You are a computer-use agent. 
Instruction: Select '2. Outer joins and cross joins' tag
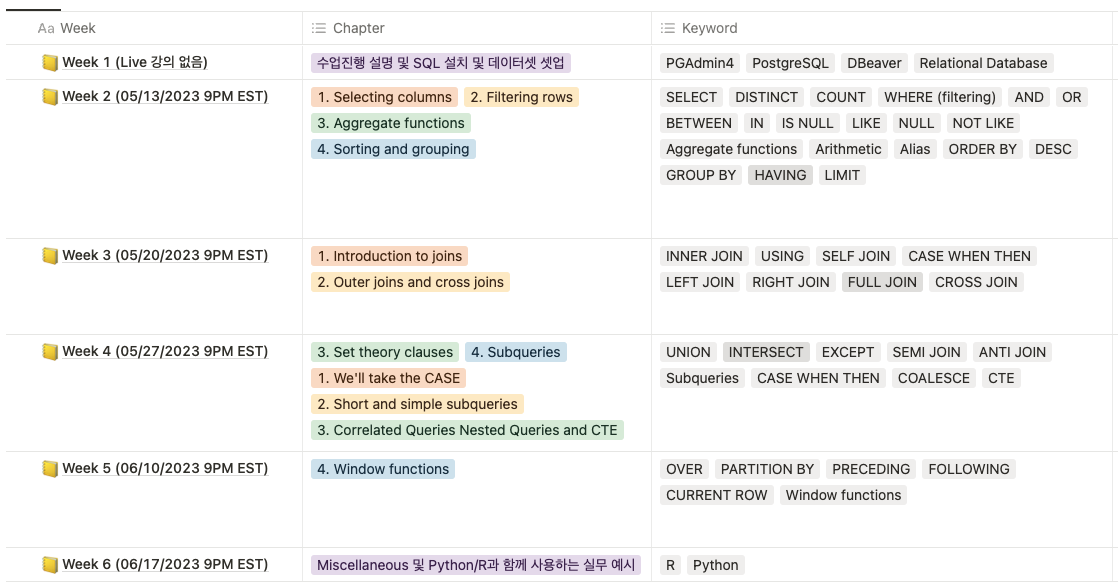click(410, 282)
